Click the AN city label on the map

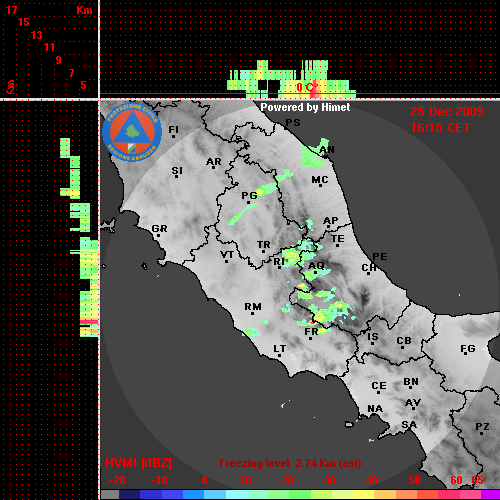coord(327,150)
